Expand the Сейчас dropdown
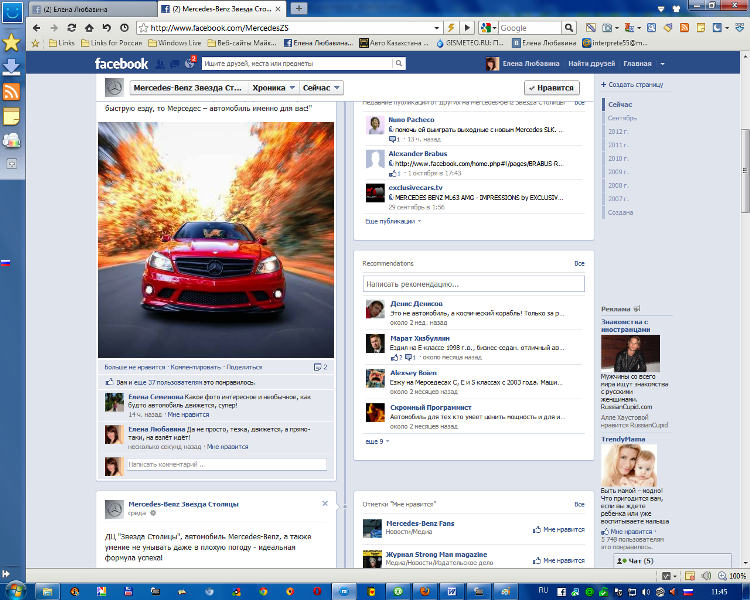750x600 pixels. [321, 88]
